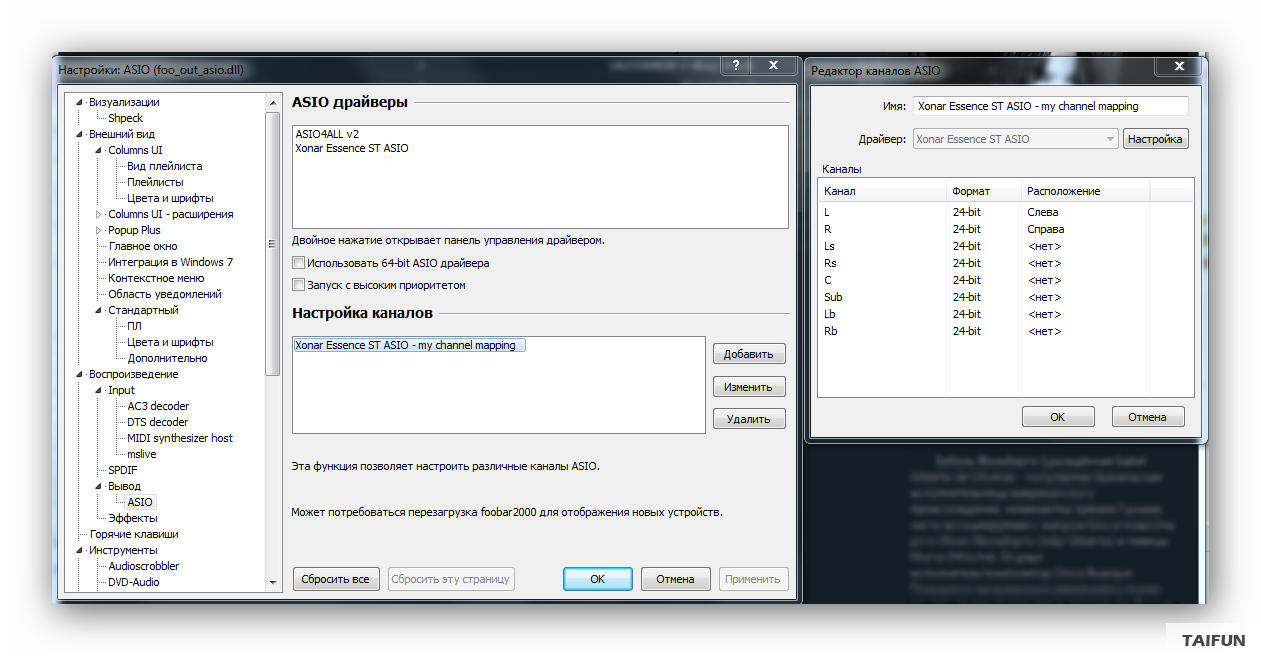Confirm with OK in the settings window
This screenshot has width=1261, height=656.
click(x=597, y=579)
